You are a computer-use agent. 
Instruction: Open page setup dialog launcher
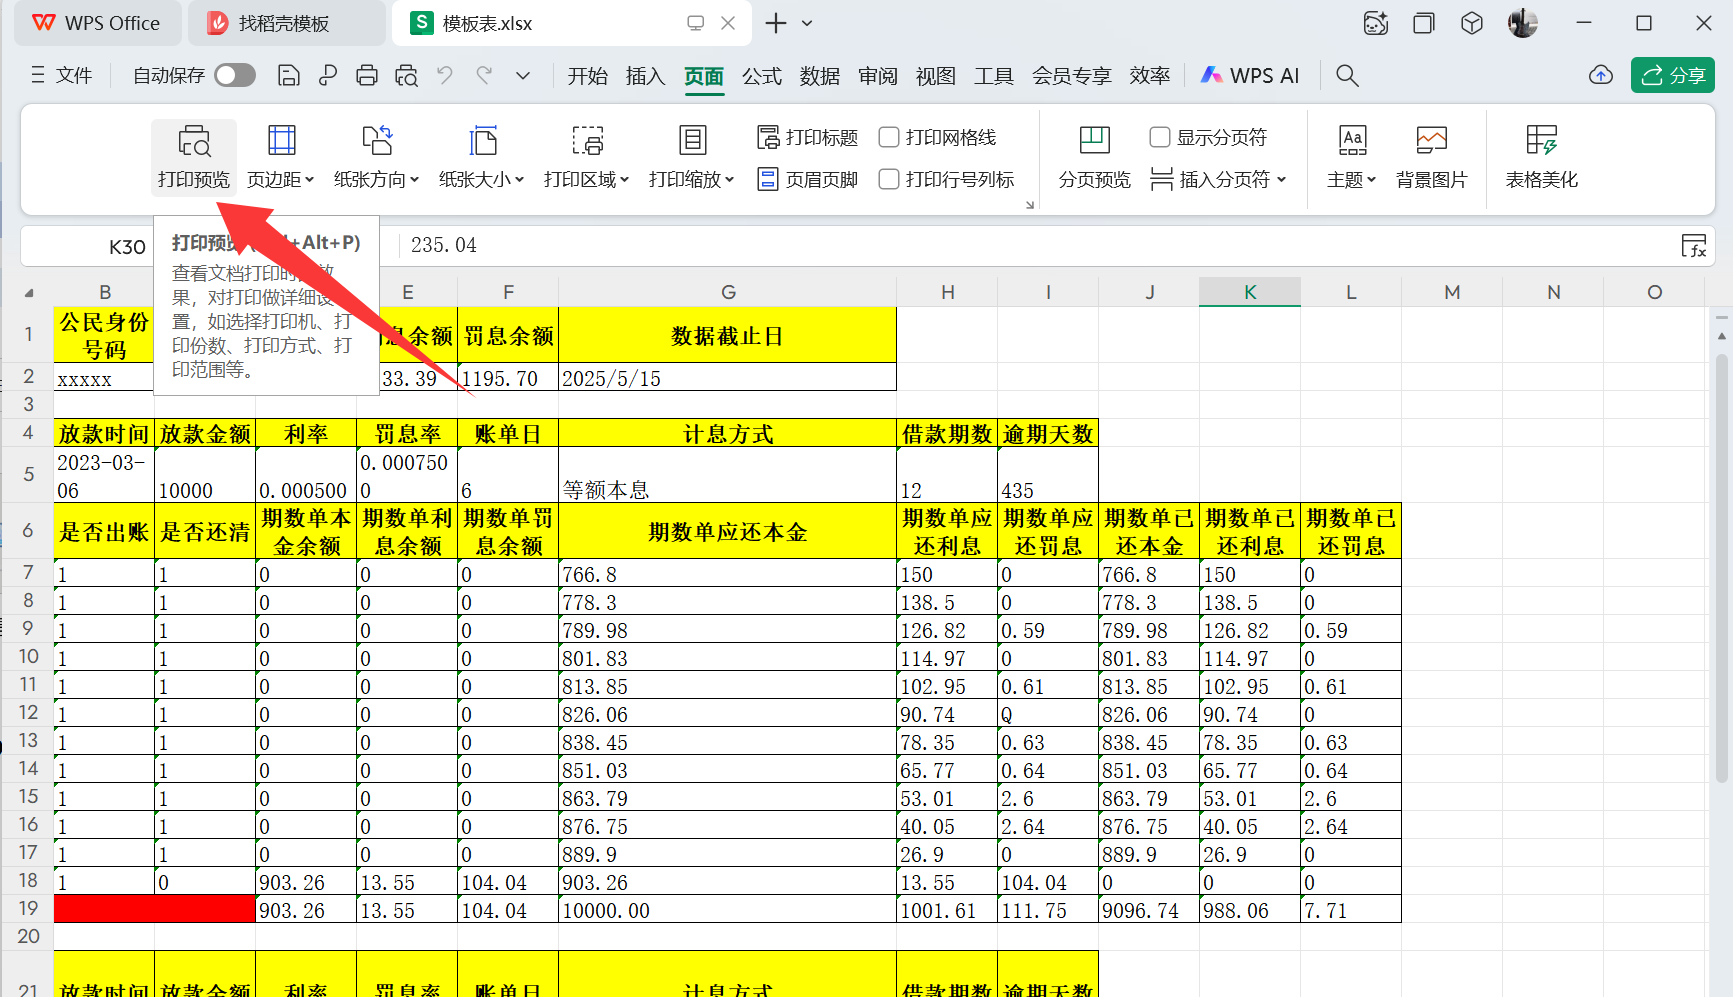pos(1030,205)
